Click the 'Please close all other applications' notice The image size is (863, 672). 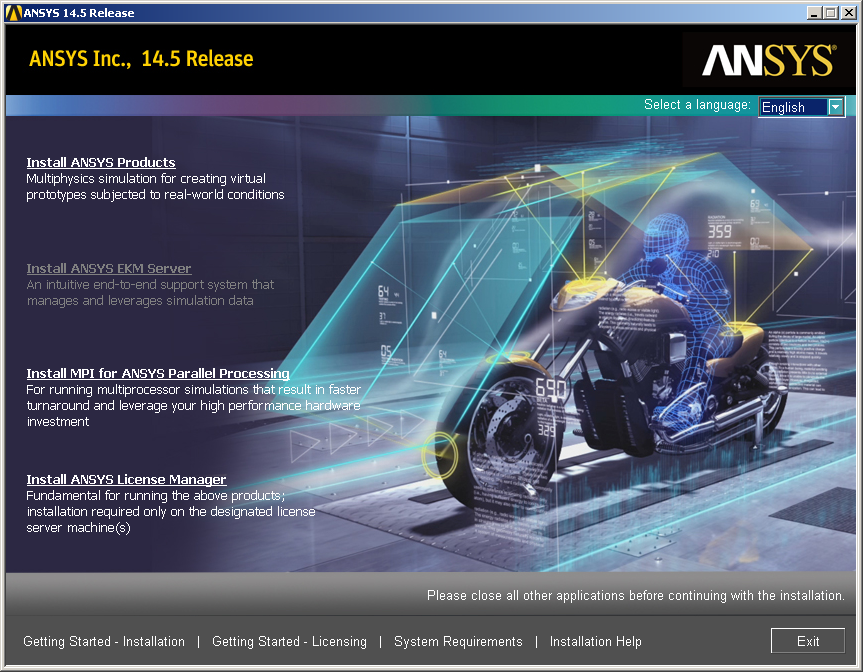(x=636, y=595)
